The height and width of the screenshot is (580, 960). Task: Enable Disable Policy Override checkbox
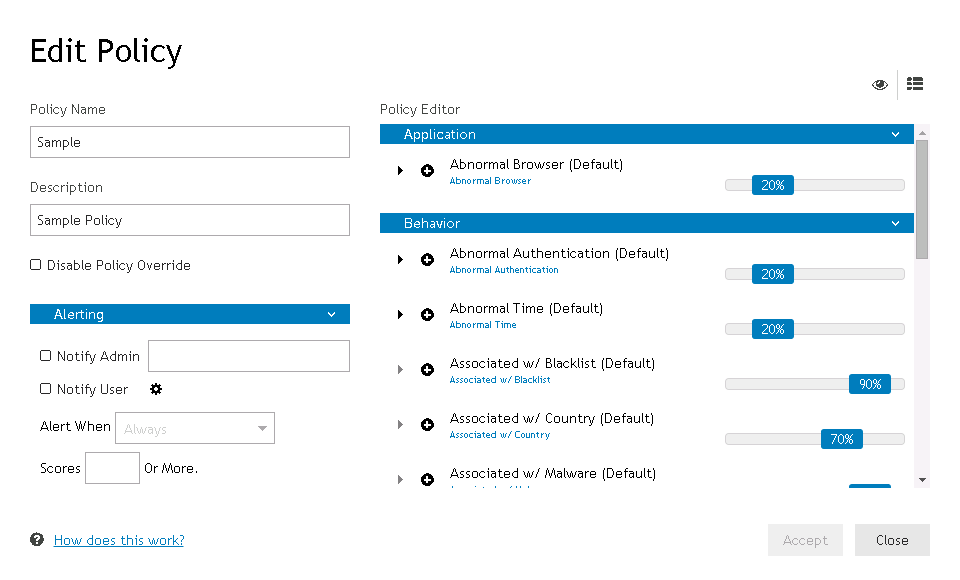pyautogui.click(x=36, y=265)
